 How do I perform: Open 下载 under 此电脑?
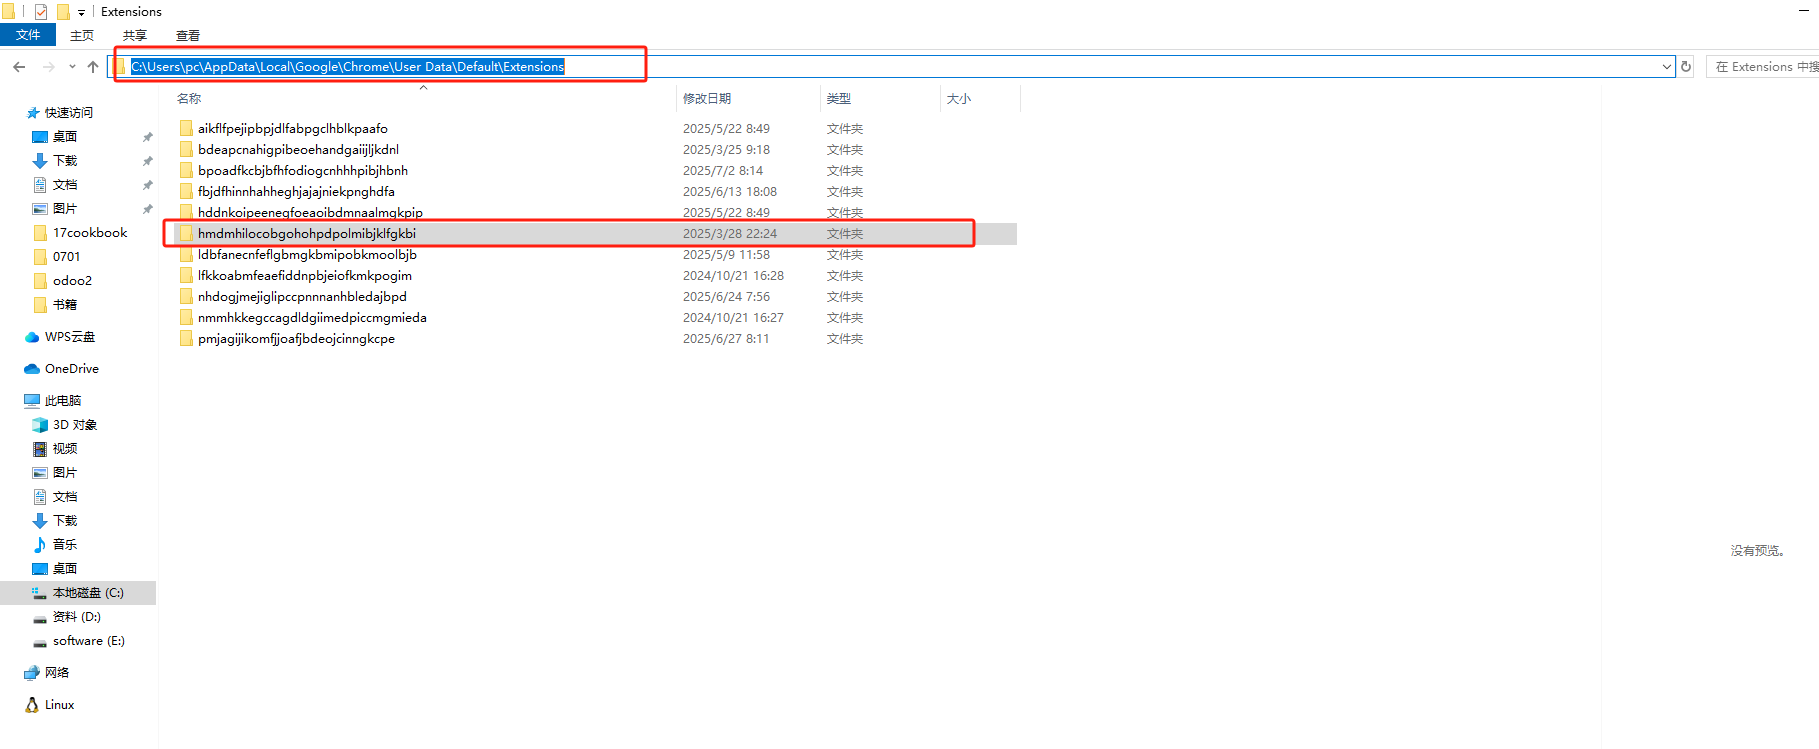[65, 521]
